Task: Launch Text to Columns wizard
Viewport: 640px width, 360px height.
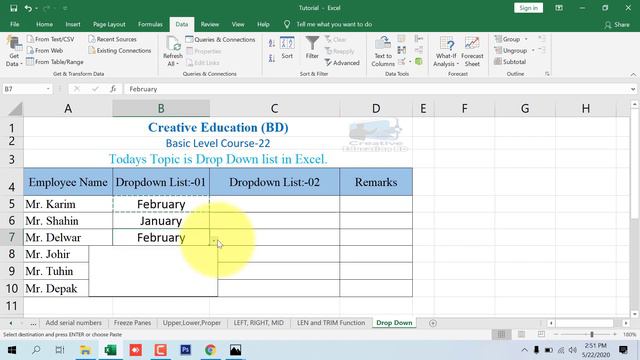Action: [383, 51]
